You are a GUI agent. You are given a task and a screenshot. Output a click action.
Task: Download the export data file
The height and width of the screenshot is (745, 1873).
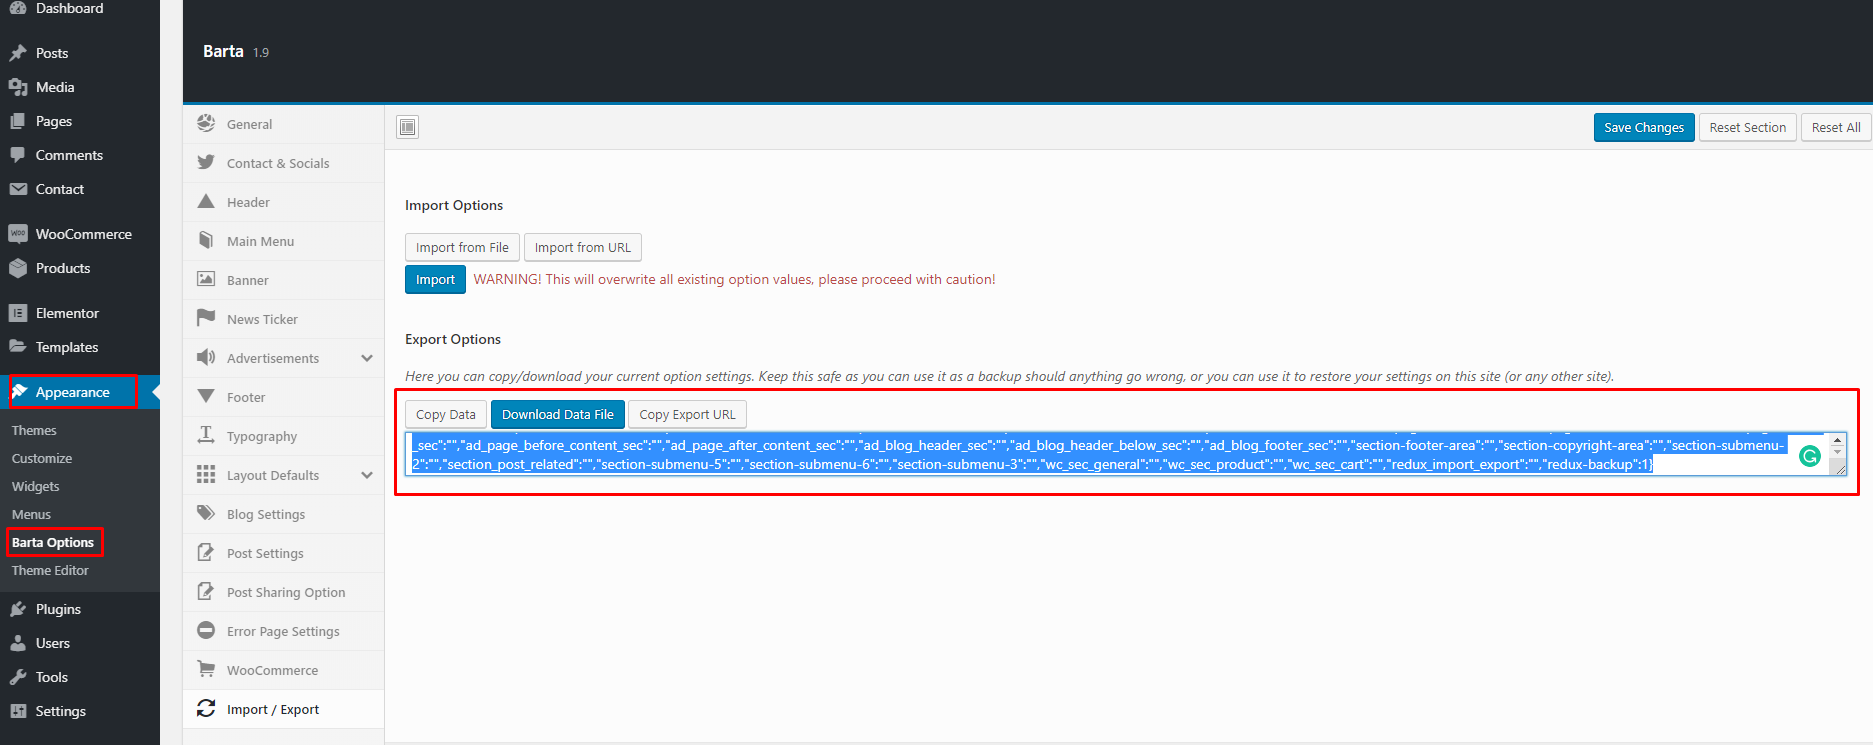pyautogui.click(x=558, y=414)
